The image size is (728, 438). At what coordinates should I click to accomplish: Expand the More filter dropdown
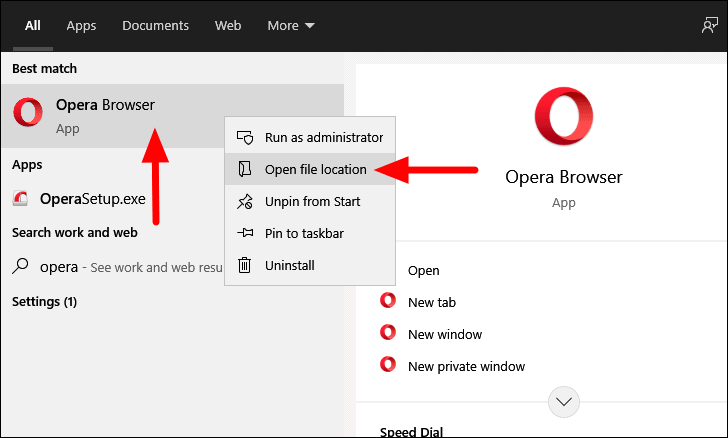pyautogui.click(x=291, y=26)
